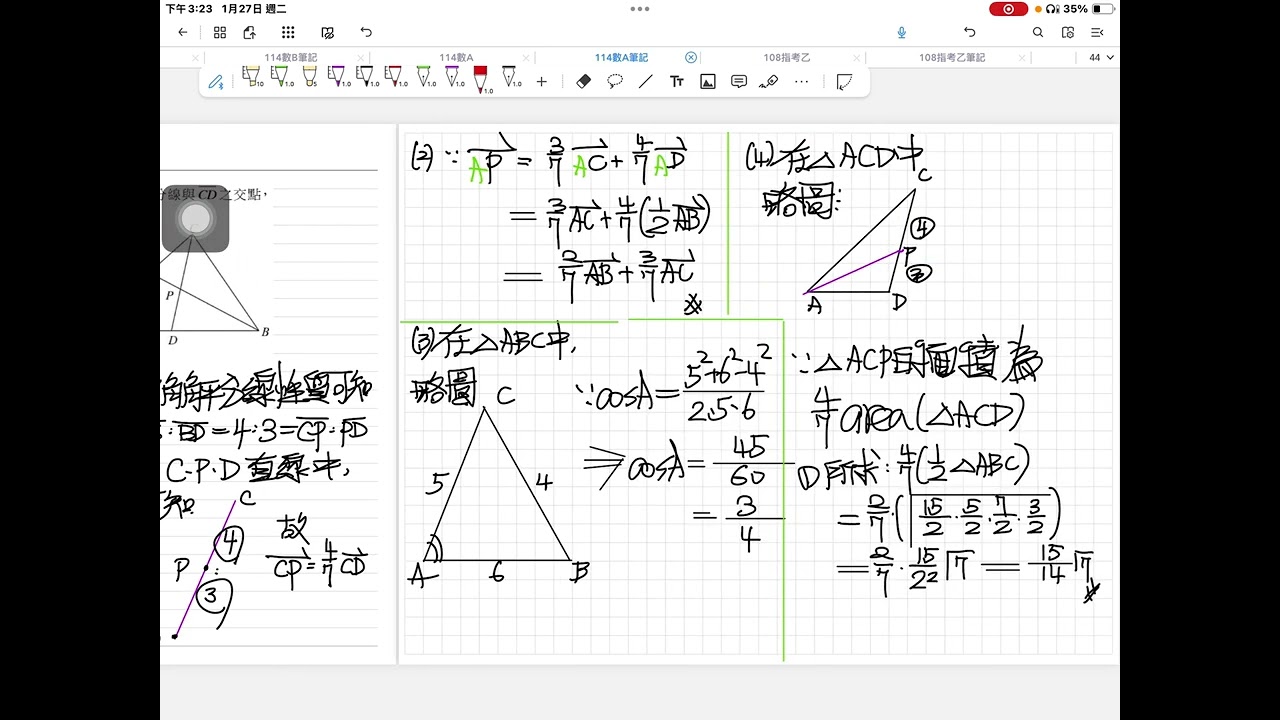1280x720 pixels.
Task: Toggle the red screen recording indicator
Action: click(1008, 9)
